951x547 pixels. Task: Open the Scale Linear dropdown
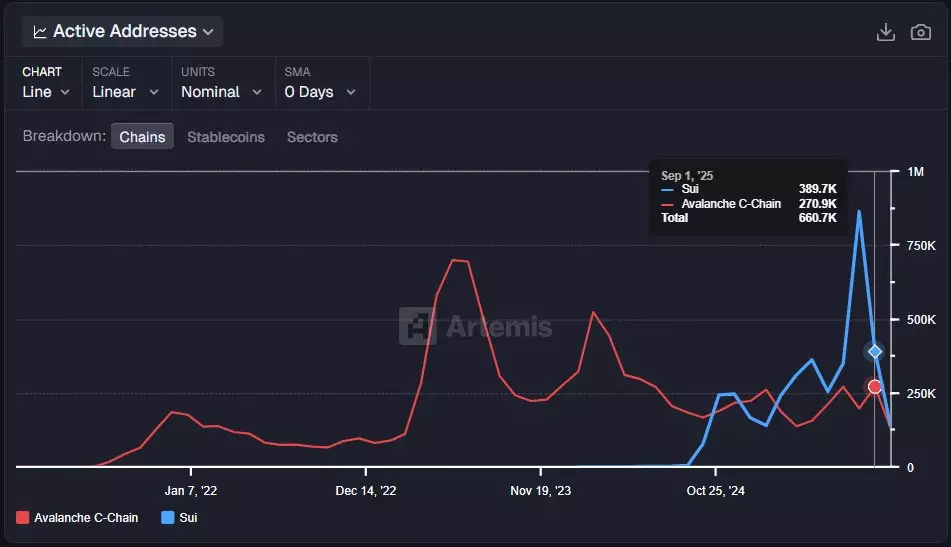(x=125, y=91)
